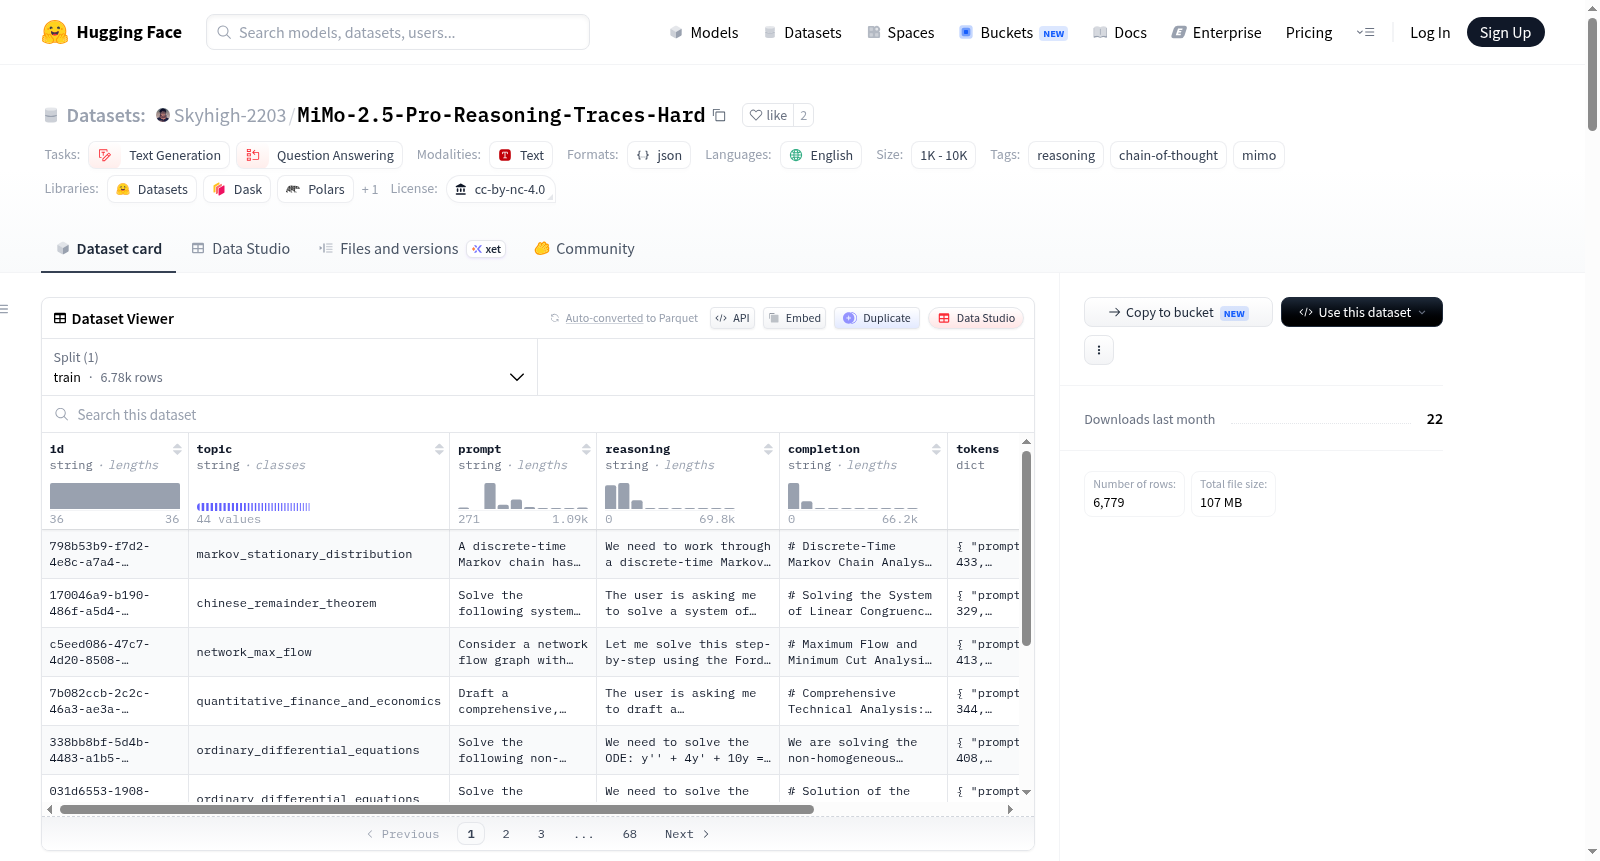Show more libraries via the +1 indicator

coord(370,189)
